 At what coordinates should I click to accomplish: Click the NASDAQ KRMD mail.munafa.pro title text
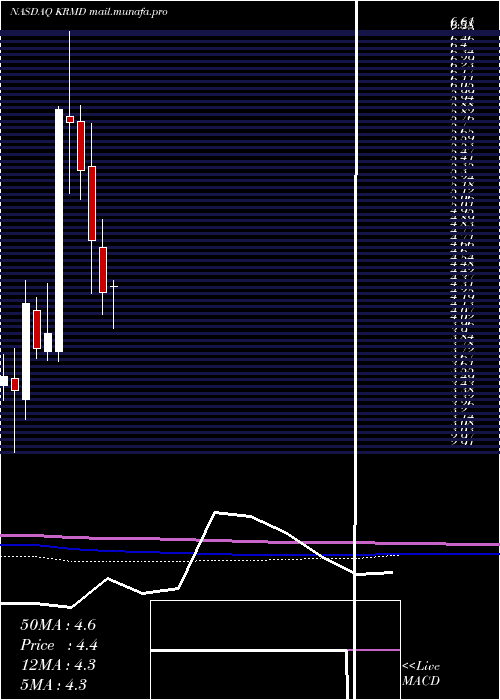tap(88, 12)
